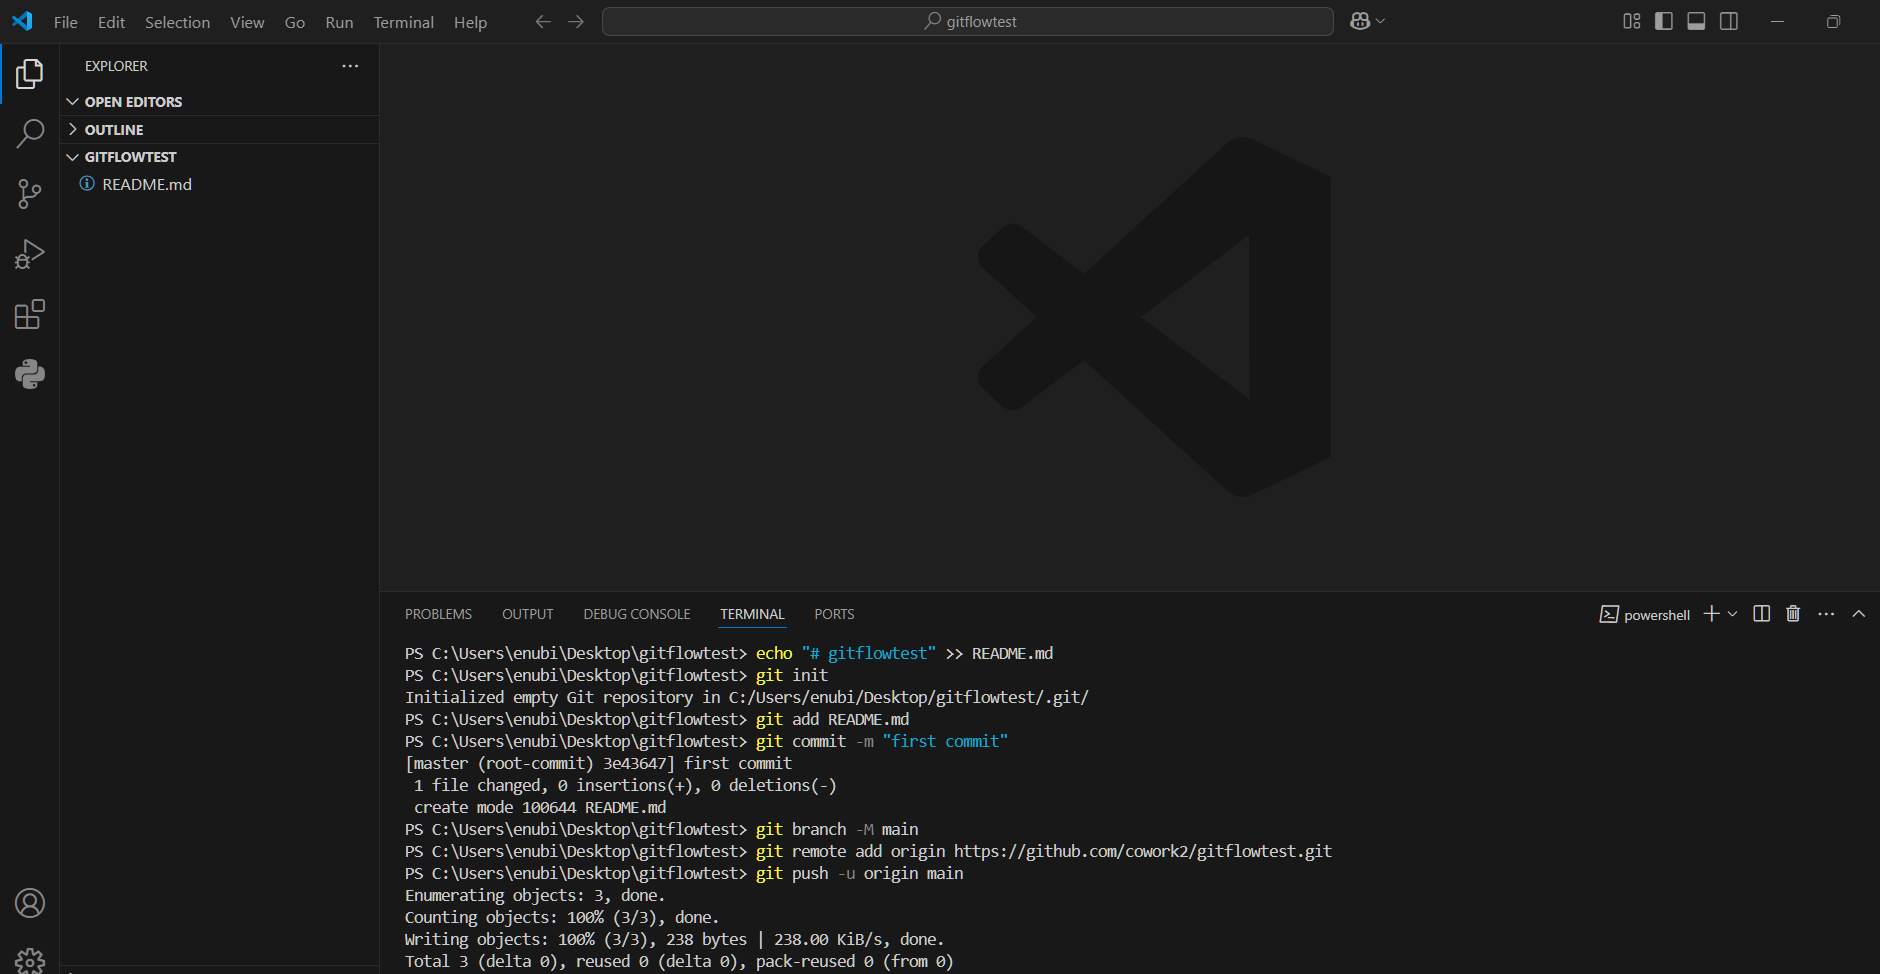Kill terminal with the trash icon
The height and width of the screenshot is (974, 1880).
point(1793,614)
